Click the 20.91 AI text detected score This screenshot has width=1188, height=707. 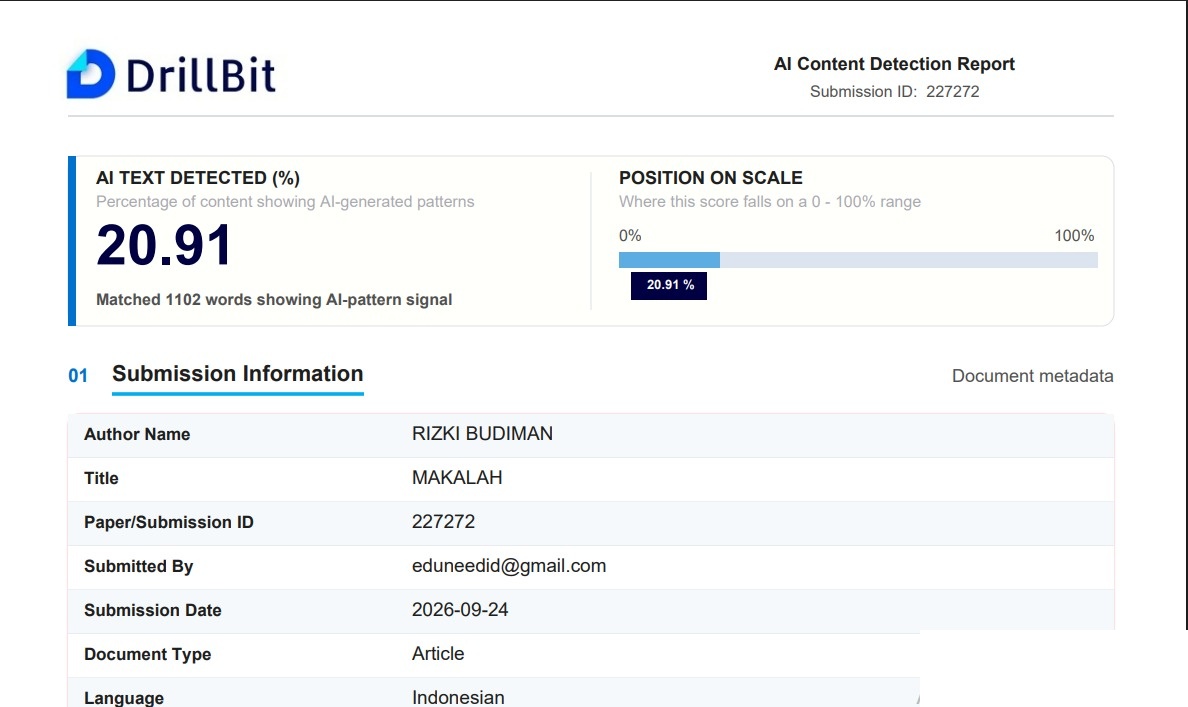tap(164, 246)
